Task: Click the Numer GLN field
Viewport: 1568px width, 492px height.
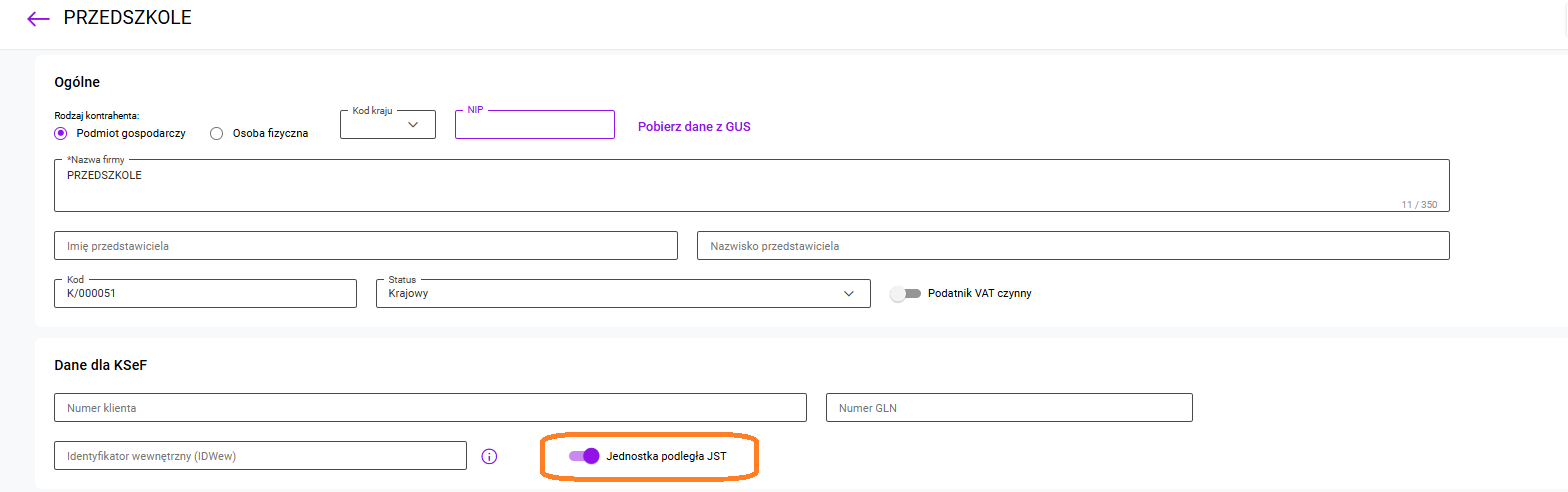Action: (x=1008, y=408)
